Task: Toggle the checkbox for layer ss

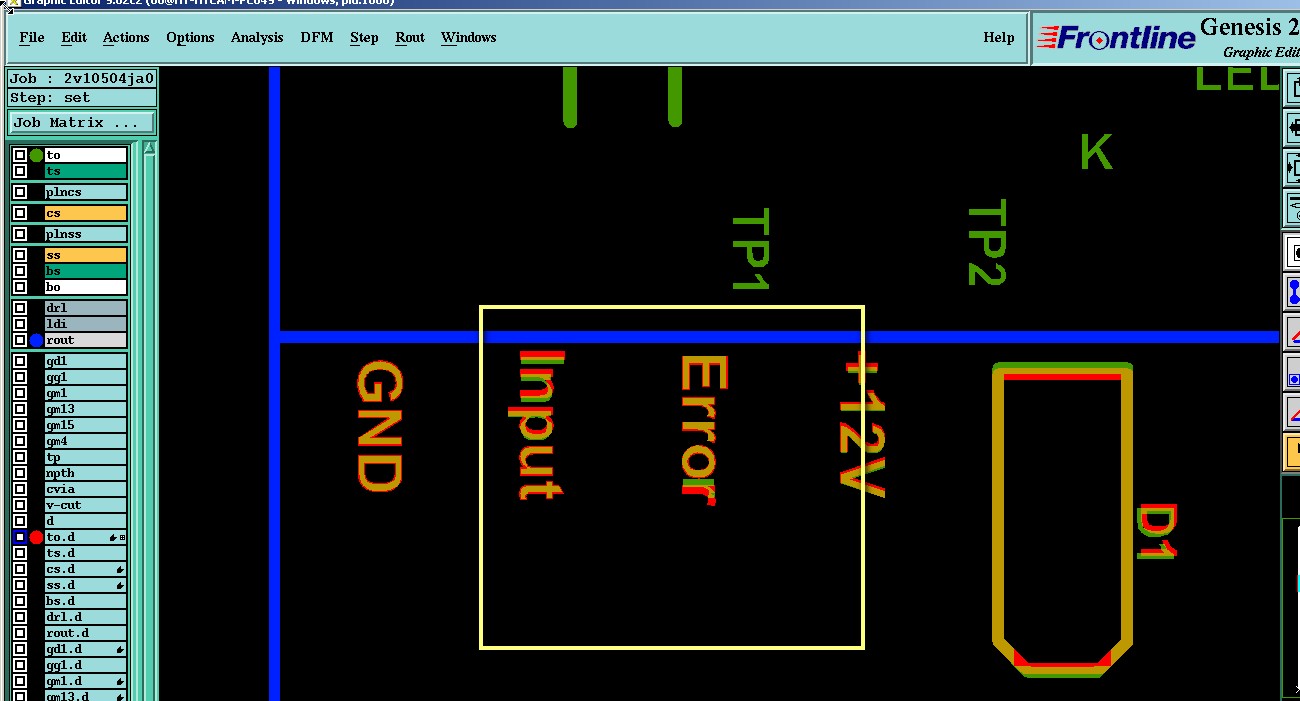Action: [x=20, y=255]
